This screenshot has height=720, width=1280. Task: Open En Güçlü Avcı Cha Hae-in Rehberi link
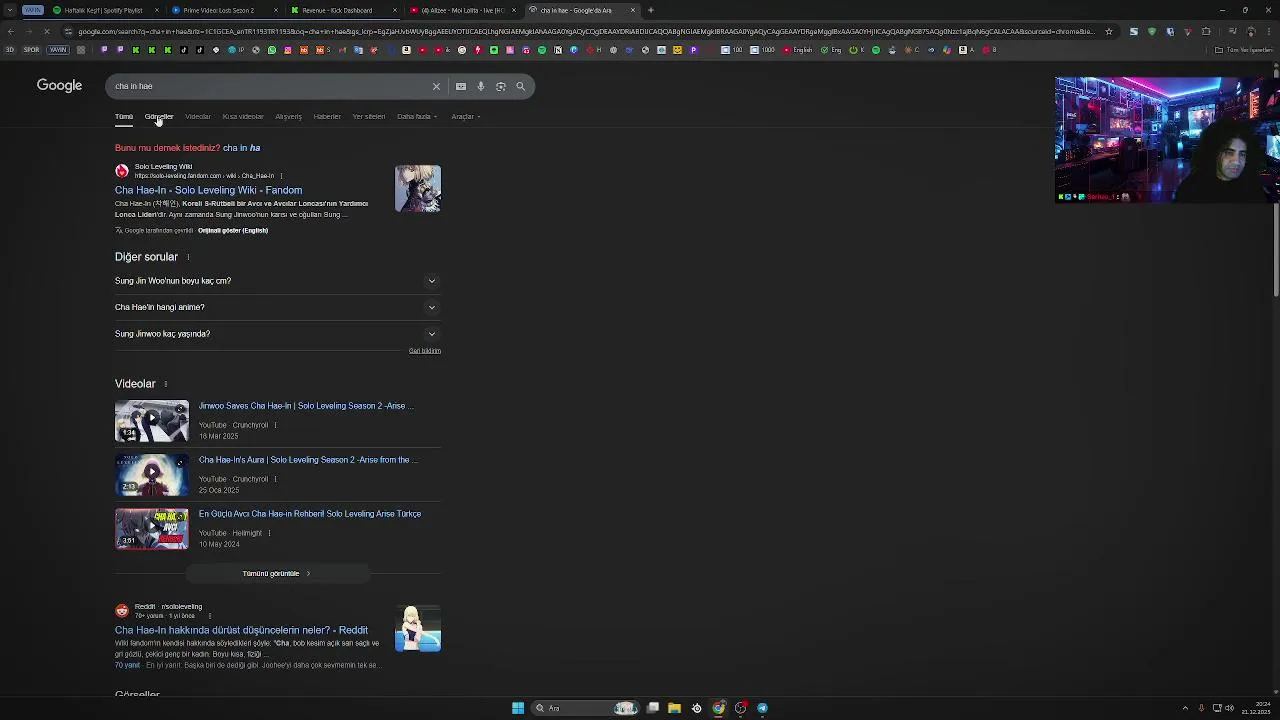pyautogui.click(x=310, y=514)
